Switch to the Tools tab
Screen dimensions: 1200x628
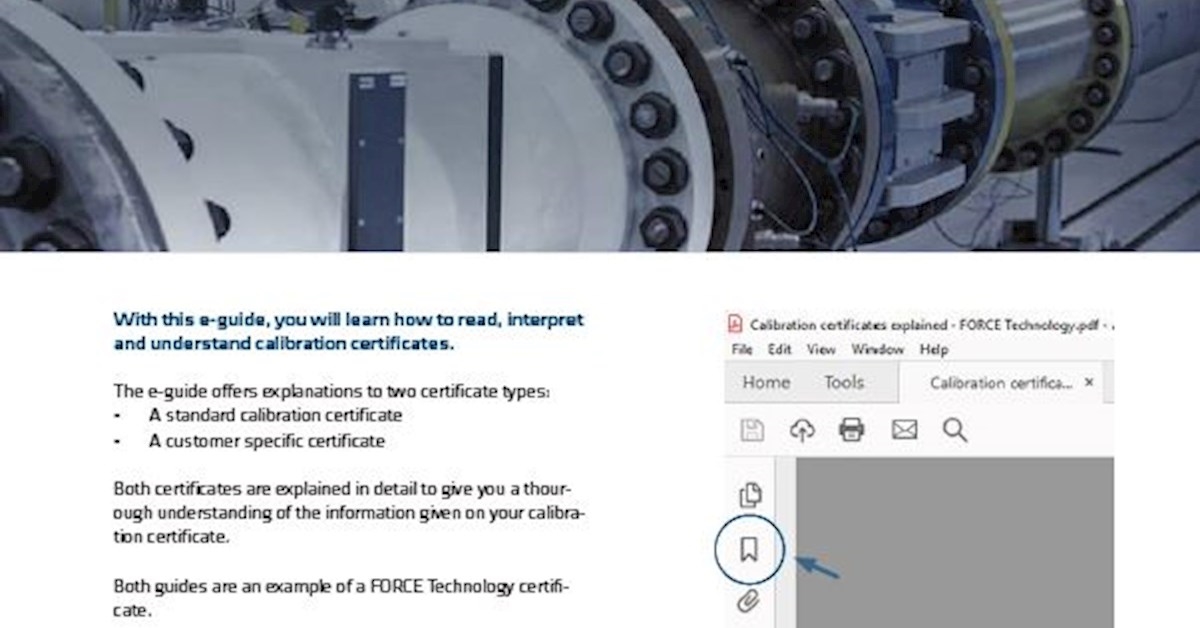[x=846, y=382]
